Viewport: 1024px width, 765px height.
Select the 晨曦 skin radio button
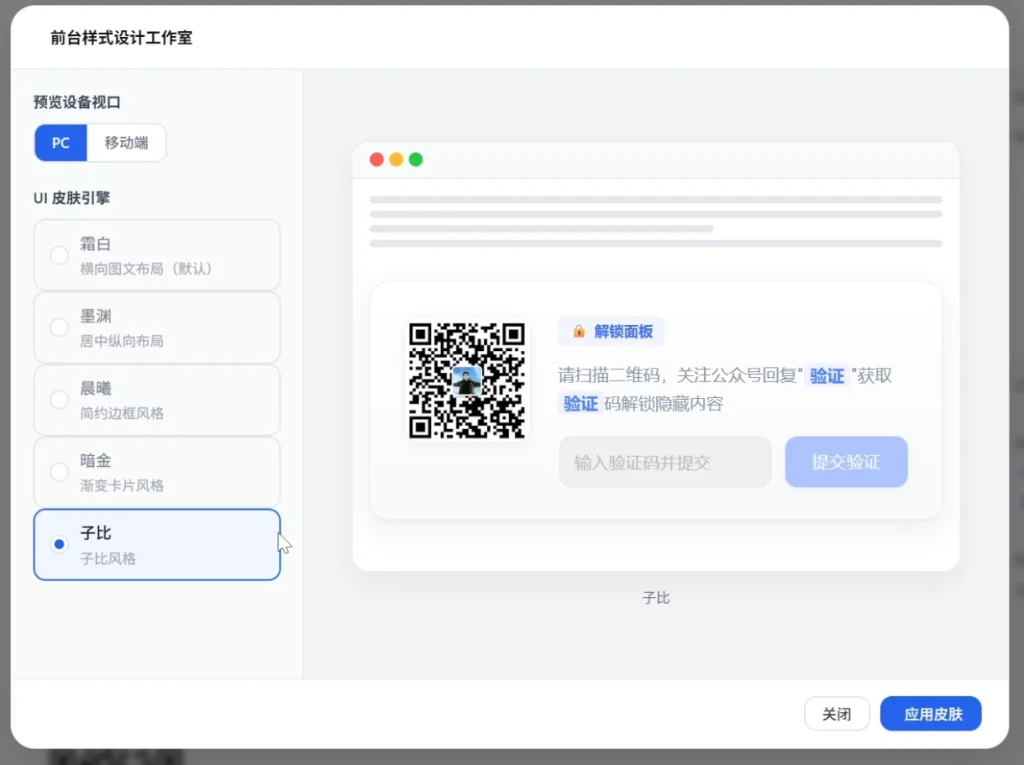tap(59, 399)
